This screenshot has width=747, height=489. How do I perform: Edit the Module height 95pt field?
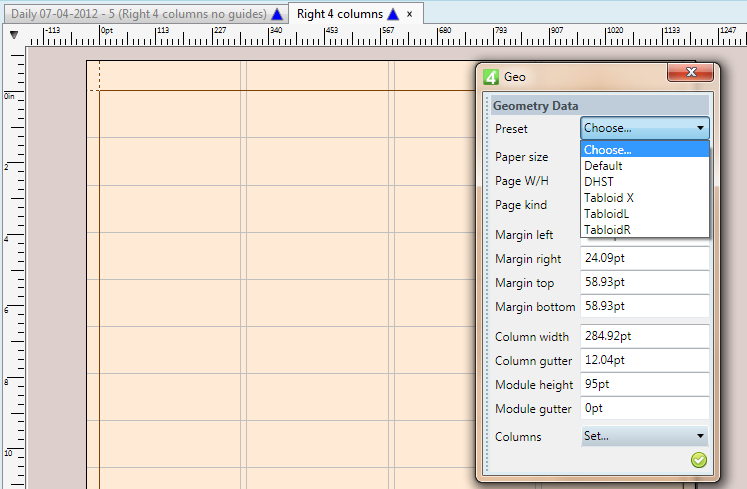click(645, 384)
